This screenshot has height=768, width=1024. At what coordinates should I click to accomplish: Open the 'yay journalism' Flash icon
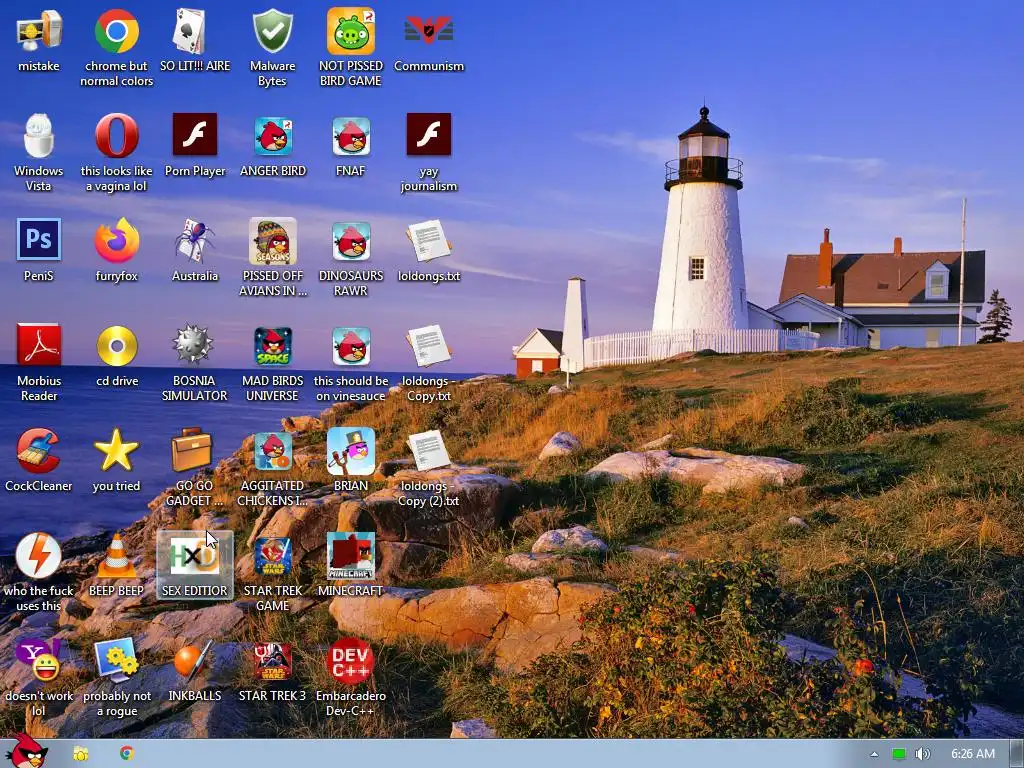(x=429, y=135)
